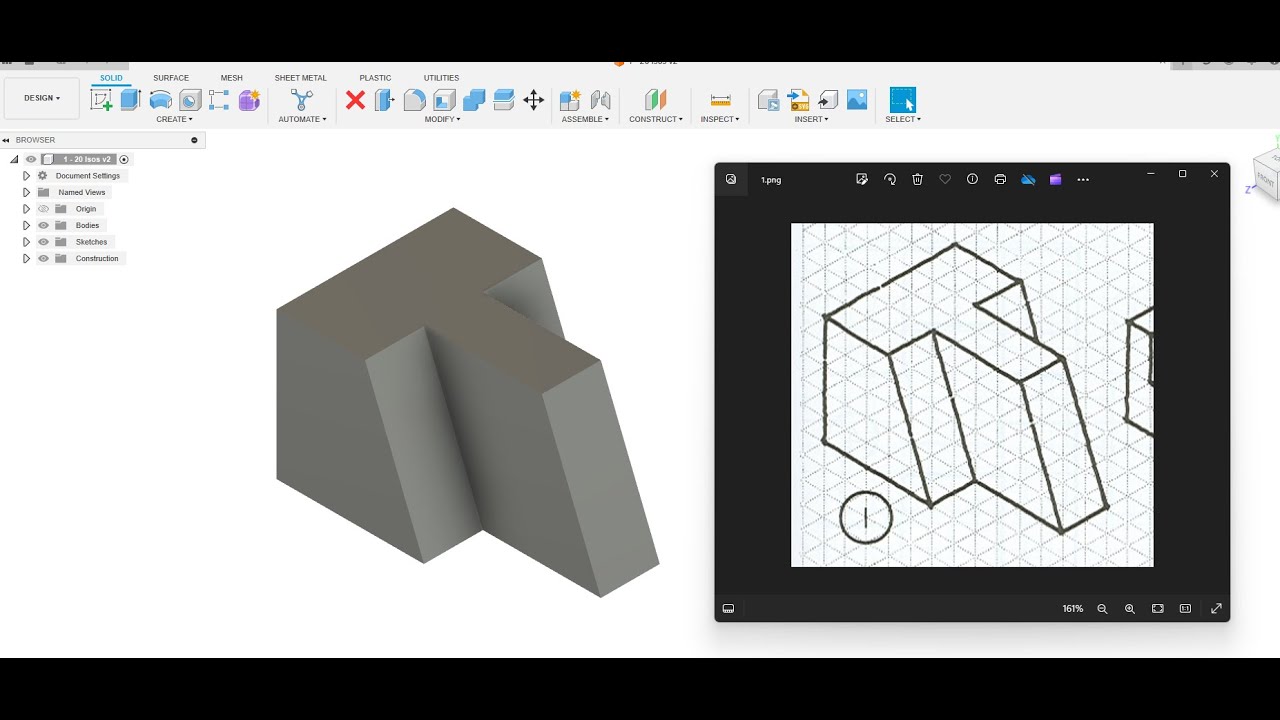
Task: Open the Design workspace dropdown
Action: [x=42, y=98]
